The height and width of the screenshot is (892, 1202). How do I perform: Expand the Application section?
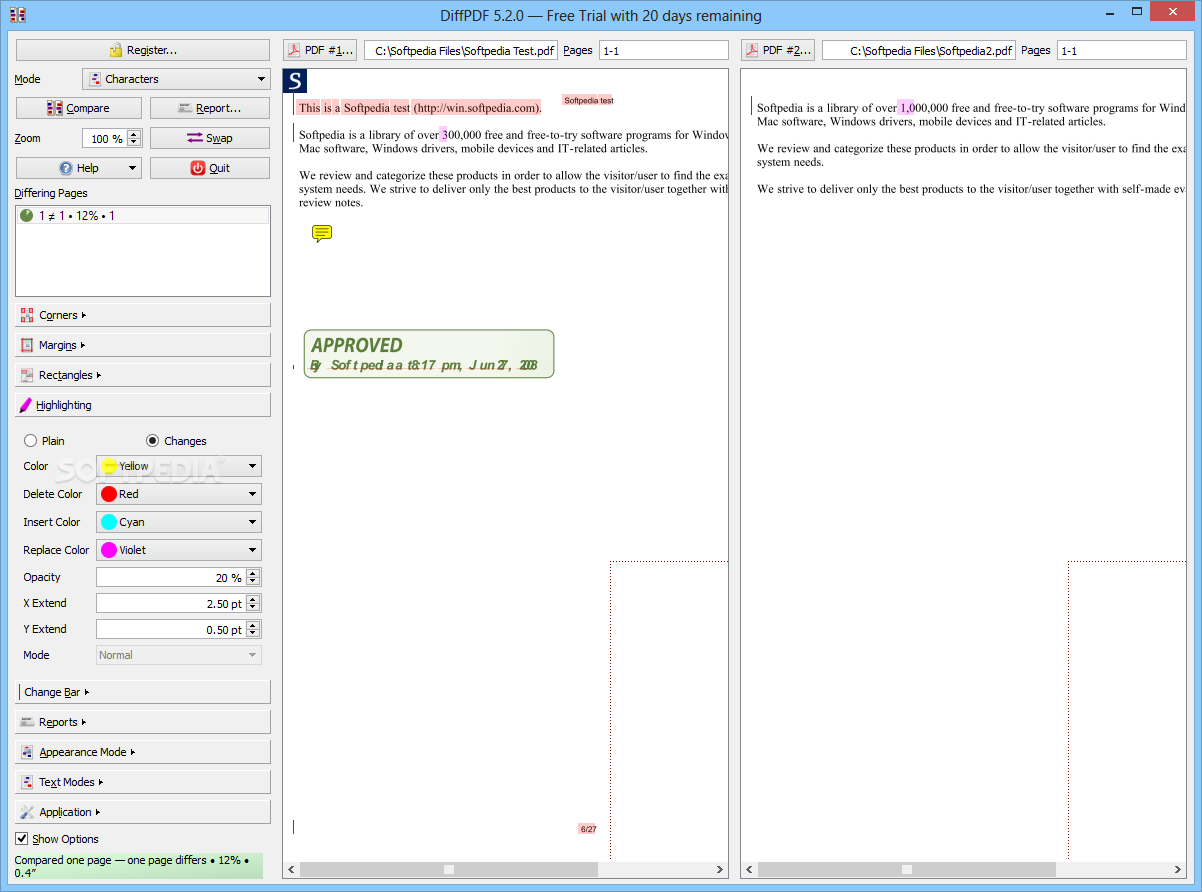[x=143, y=812]
